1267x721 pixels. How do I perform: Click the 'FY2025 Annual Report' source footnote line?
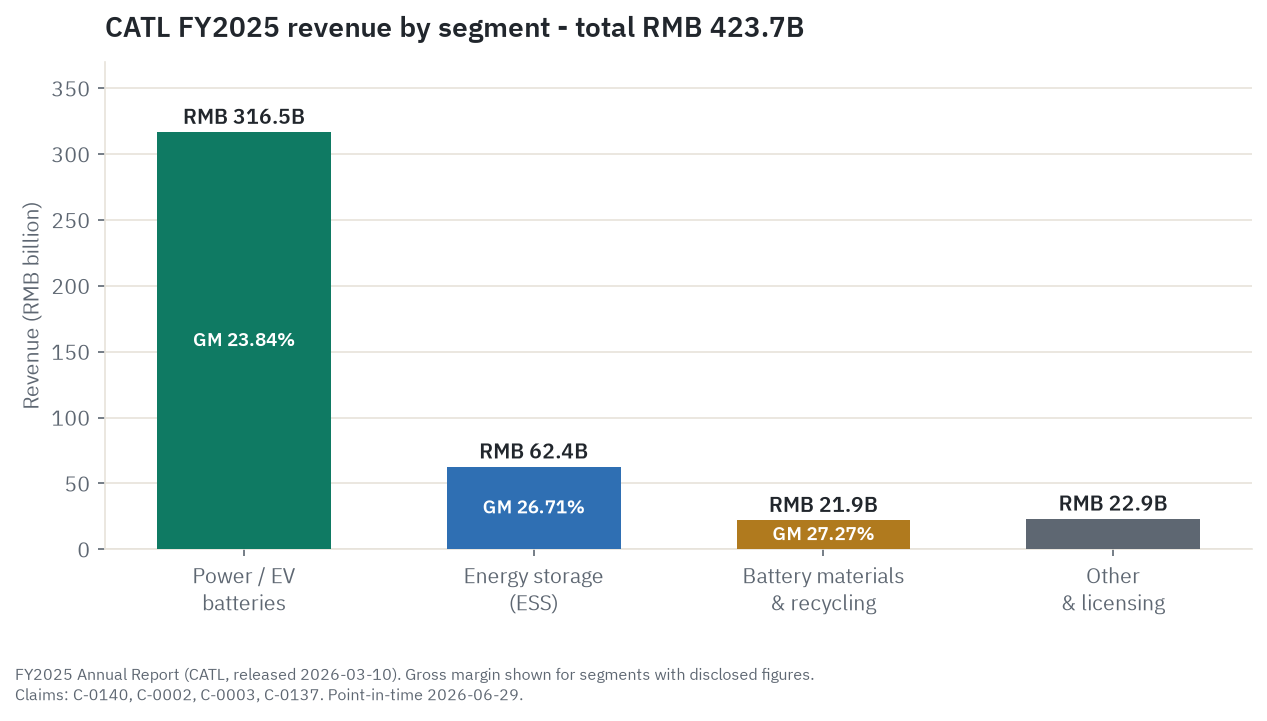pyautogui.click(x=415, y=674)
